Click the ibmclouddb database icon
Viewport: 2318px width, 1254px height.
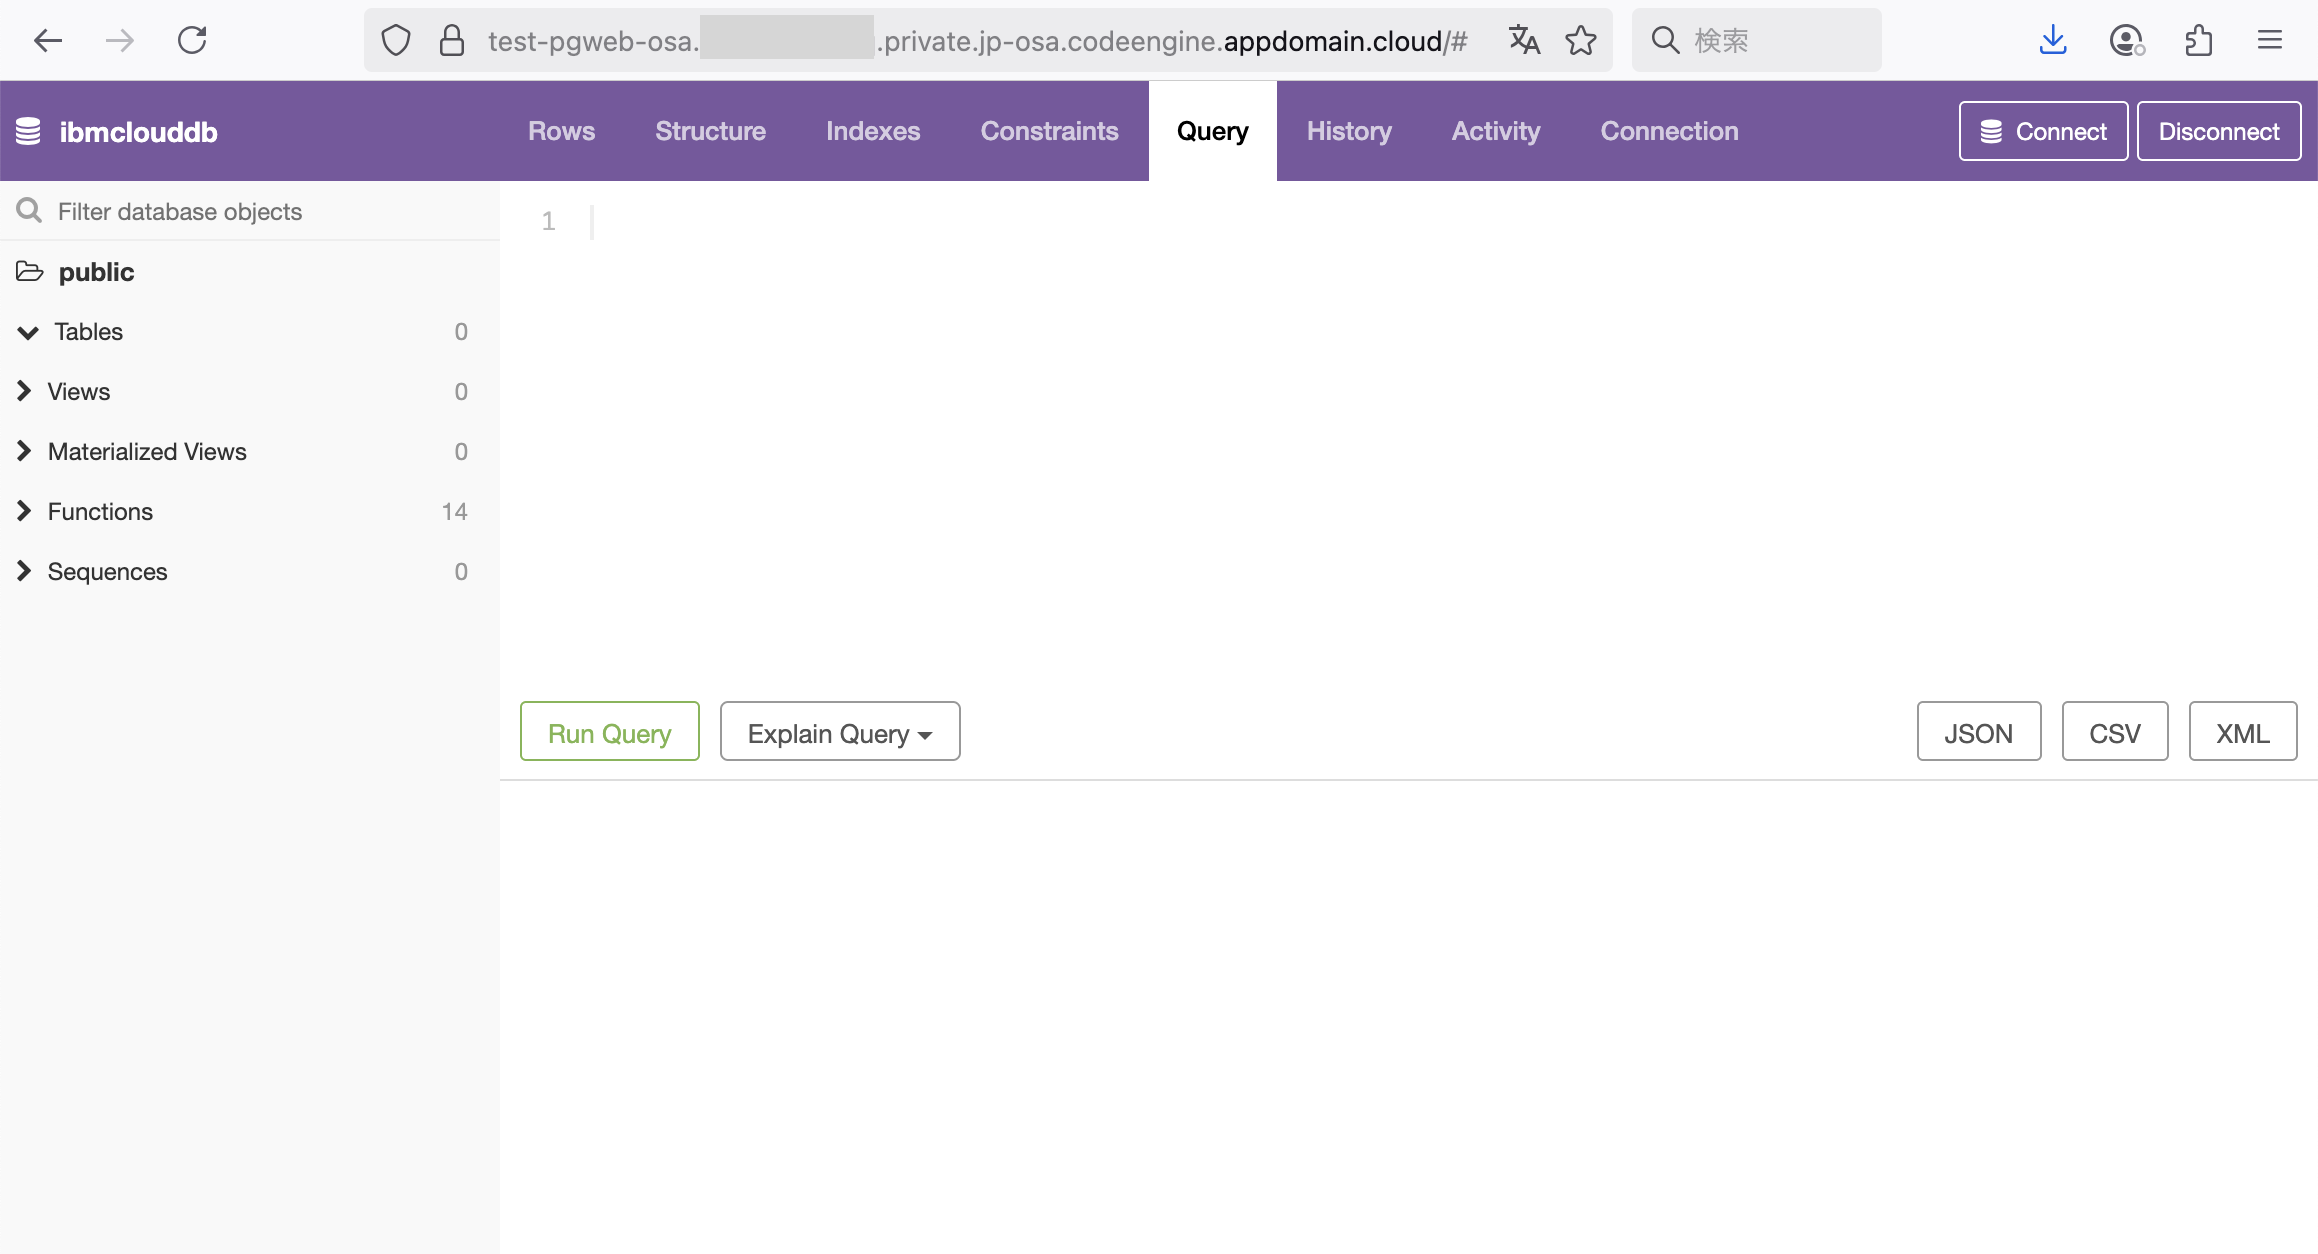(x=28, y=131)
